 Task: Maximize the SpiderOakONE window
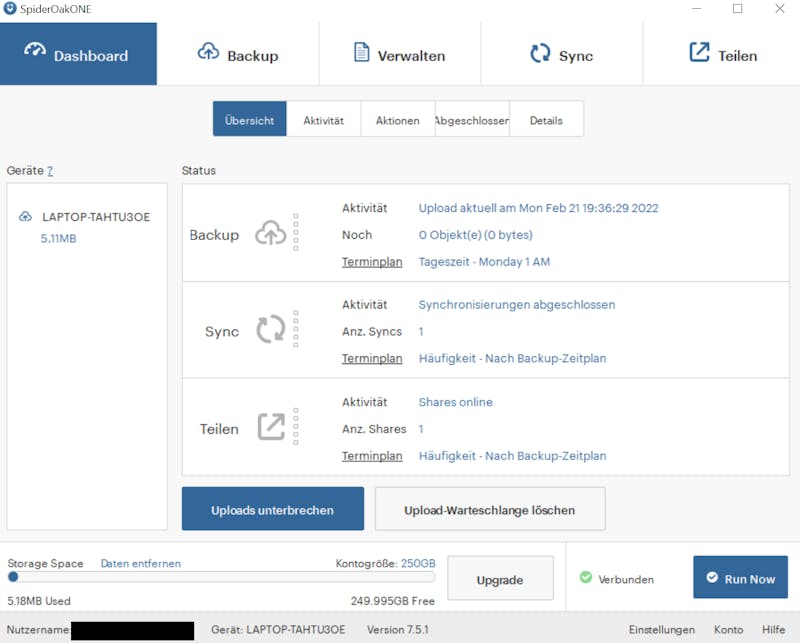(x=738, y=9)
